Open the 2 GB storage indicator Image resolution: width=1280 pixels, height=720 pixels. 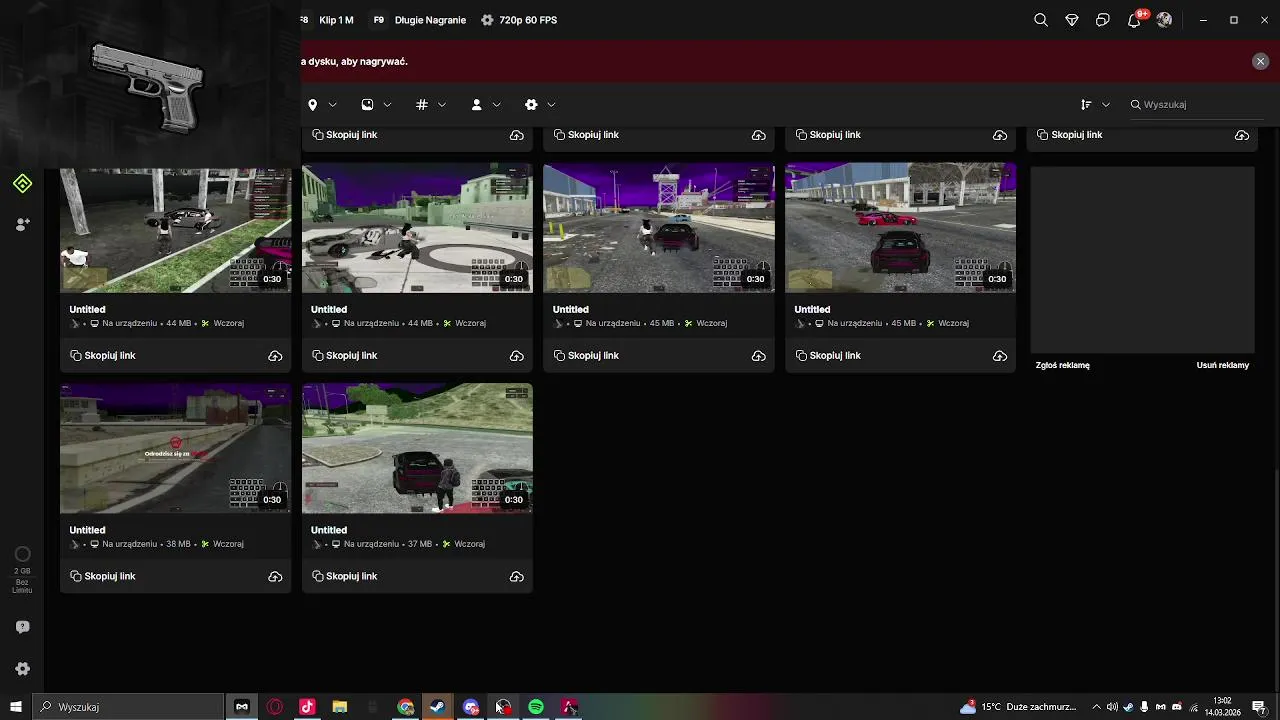[22, 570]
